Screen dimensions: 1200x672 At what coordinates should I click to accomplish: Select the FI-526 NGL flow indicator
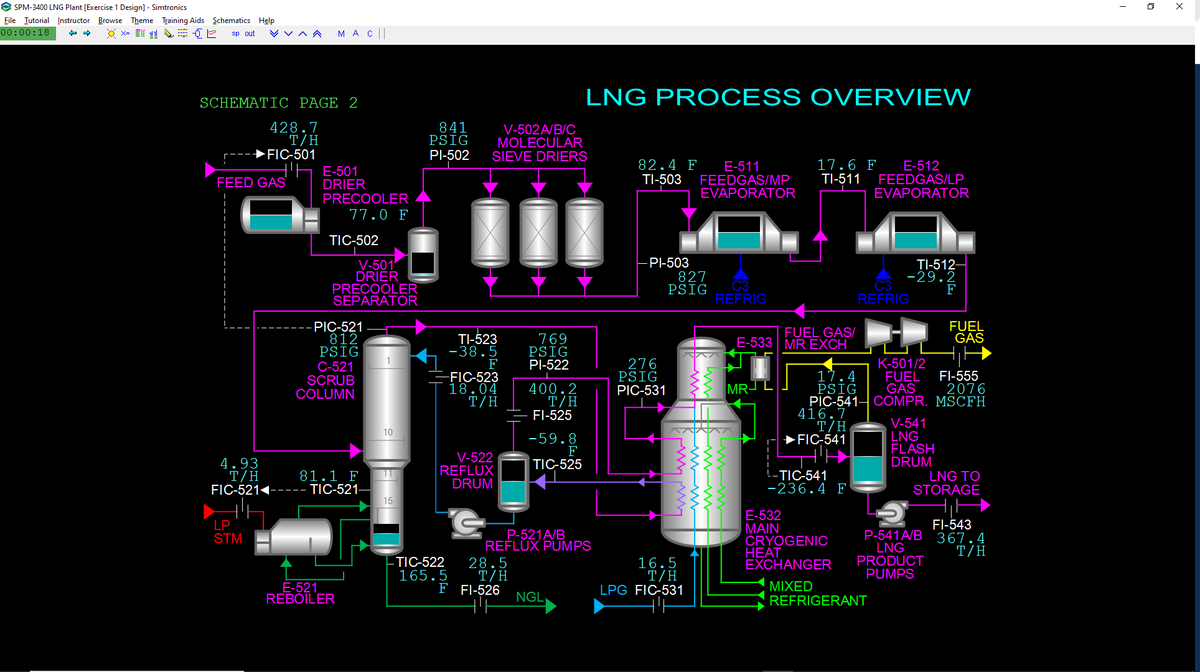click(x=480, y=590)
